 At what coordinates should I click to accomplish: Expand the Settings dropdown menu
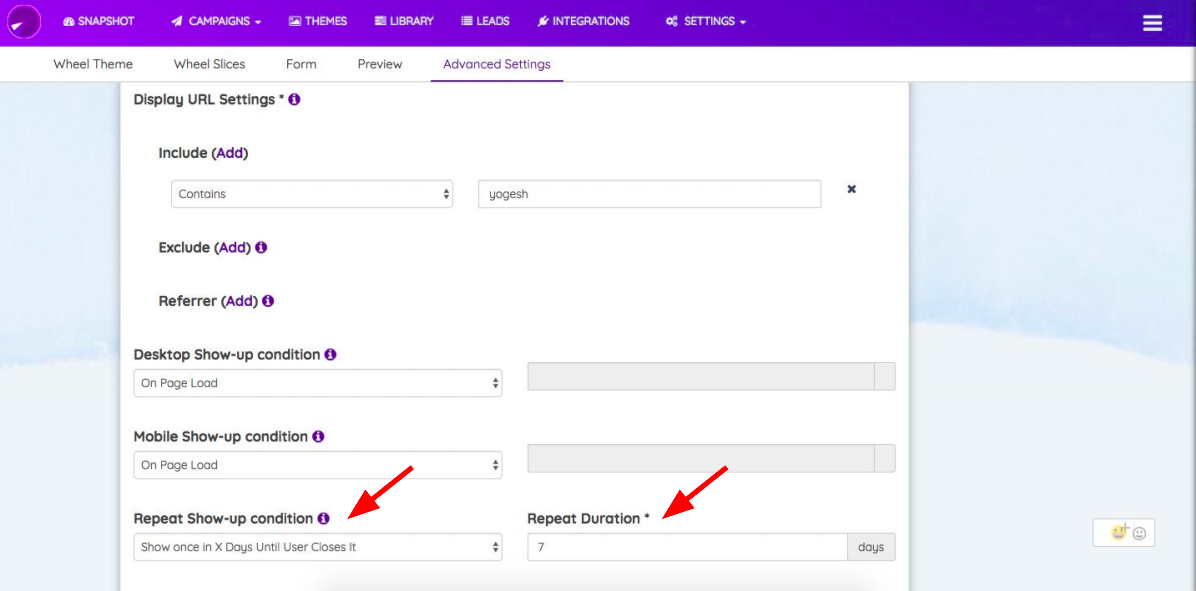706,21
